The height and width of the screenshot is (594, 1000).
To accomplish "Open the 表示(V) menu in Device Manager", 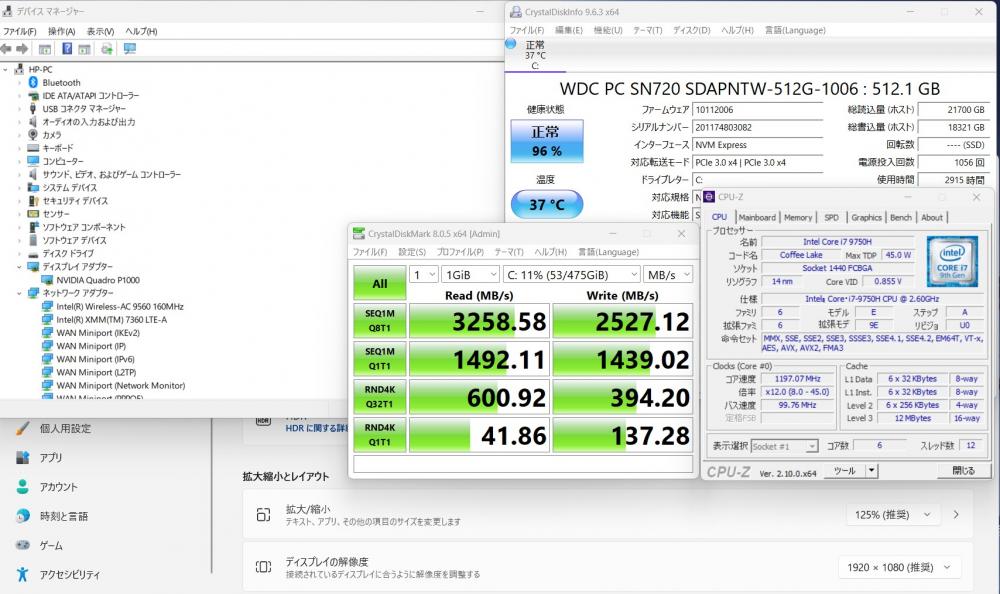I will coord(100,31).
